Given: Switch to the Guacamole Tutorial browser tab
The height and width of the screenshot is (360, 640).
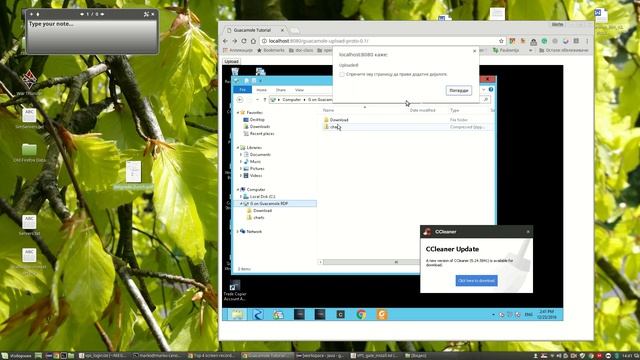Looking at the screenshot, I should click(x=253, y=30).
